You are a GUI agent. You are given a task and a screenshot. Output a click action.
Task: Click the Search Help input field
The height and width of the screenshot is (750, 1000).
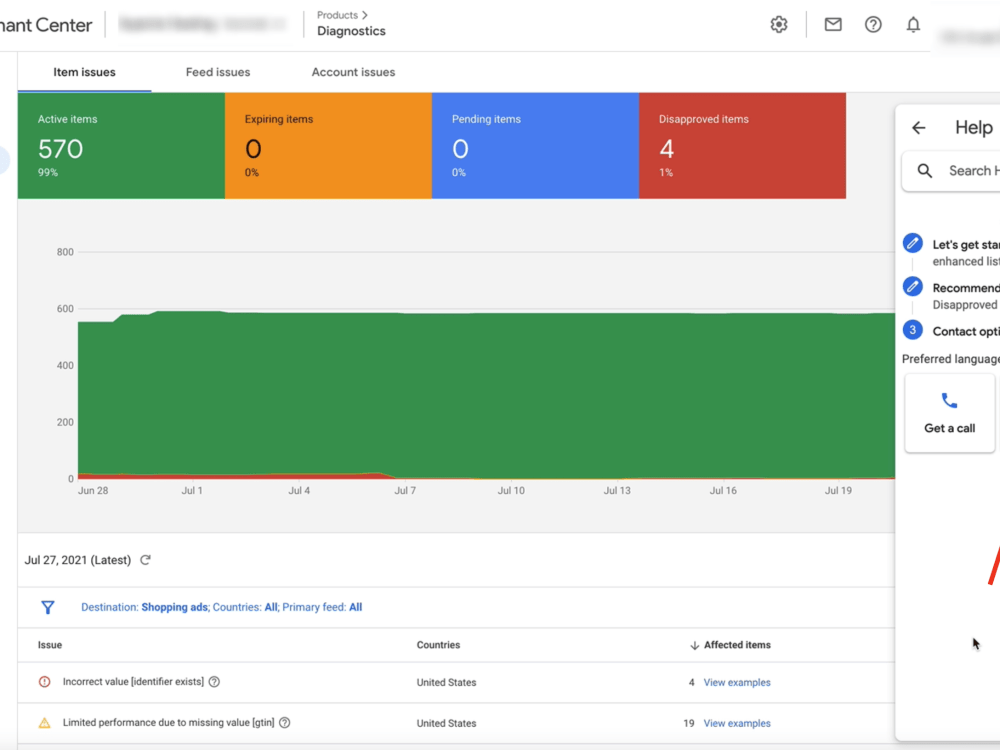pyautogui.click(x=951, y=171)
